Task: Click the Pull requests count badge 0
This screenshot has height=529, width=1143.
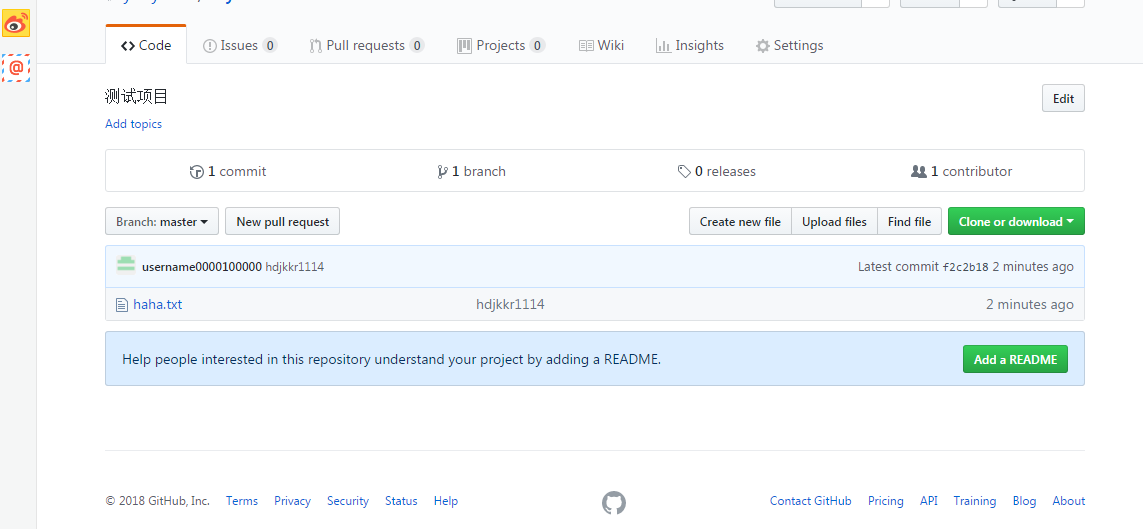Action: (417, 45)
